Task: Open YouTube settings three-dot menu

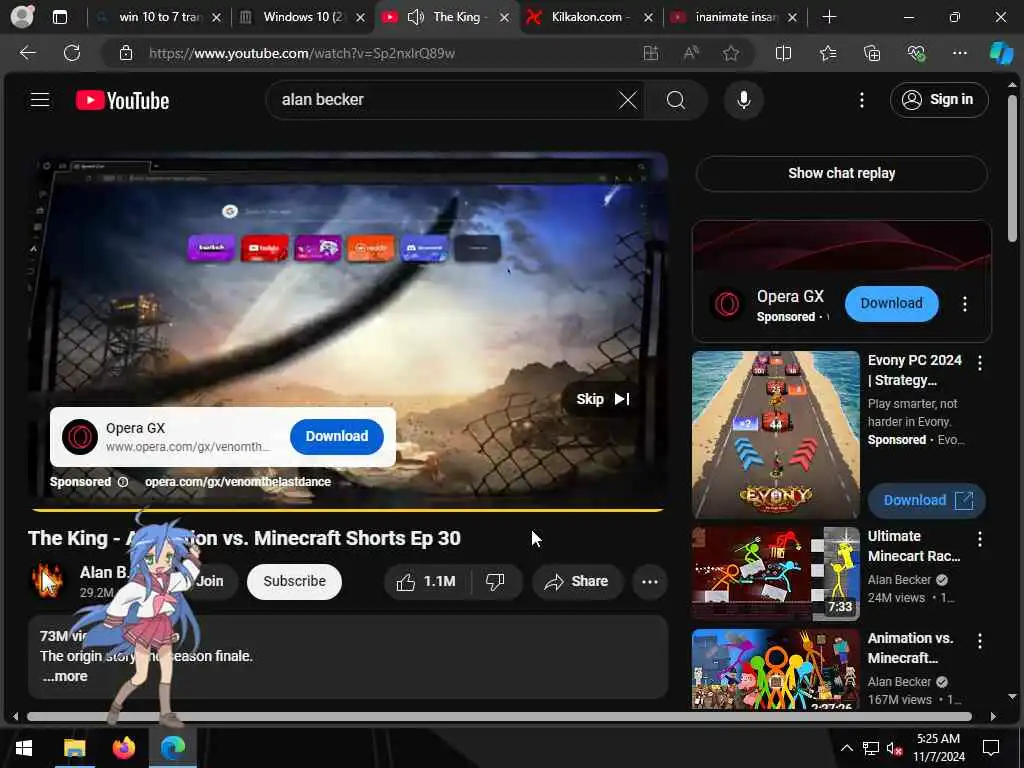Action: tap(861, 100)
